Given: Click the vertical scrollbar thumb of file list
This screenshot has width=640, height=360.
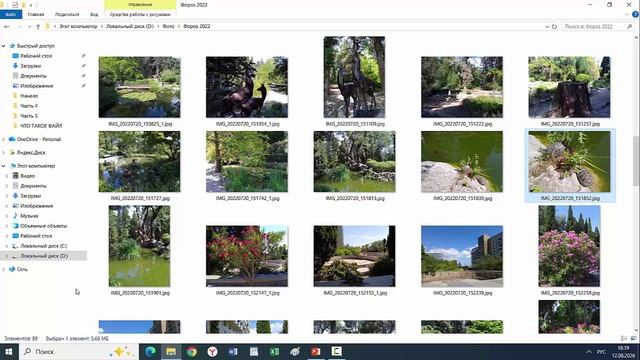Looking at the screenshot, I should tap(636, 160).
